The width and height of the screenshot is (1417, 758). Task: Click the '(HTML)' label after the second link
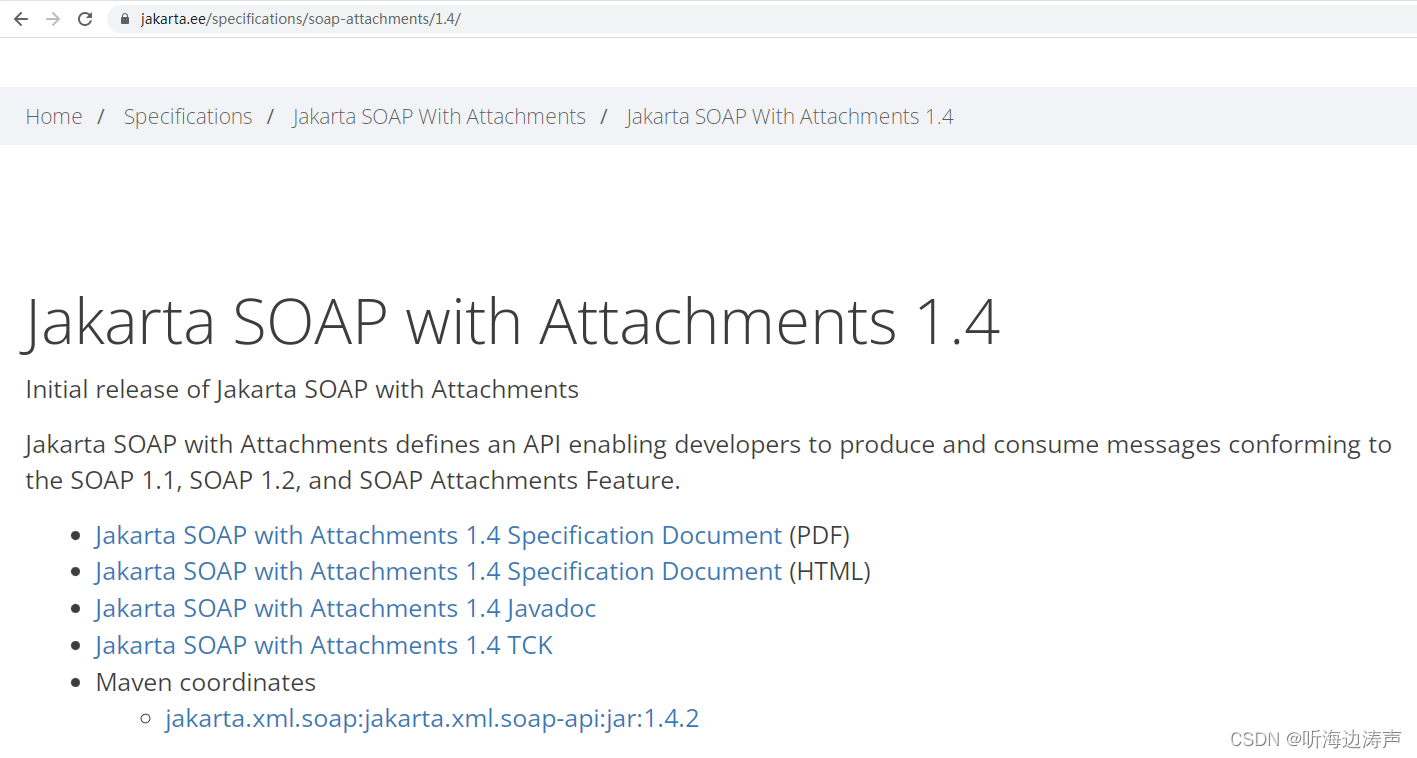[x=830, y=571]
